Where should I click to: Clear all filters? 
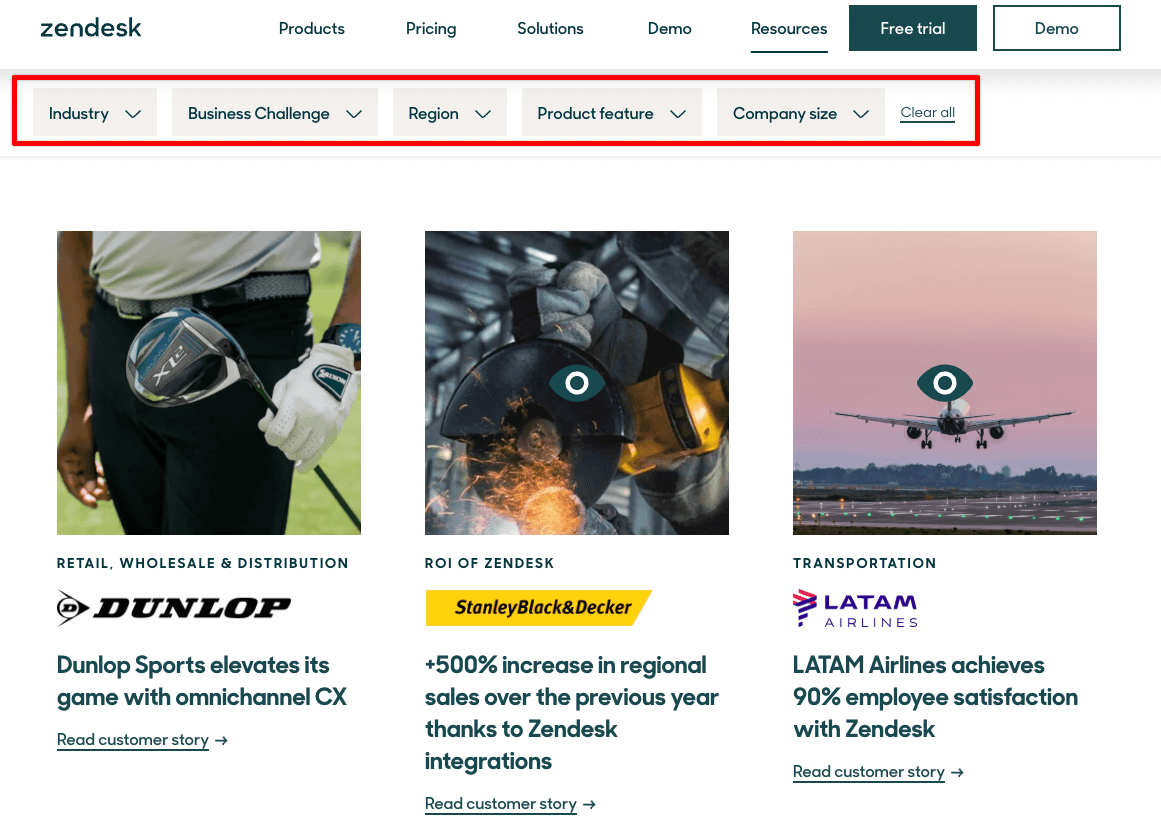point(927,113)
